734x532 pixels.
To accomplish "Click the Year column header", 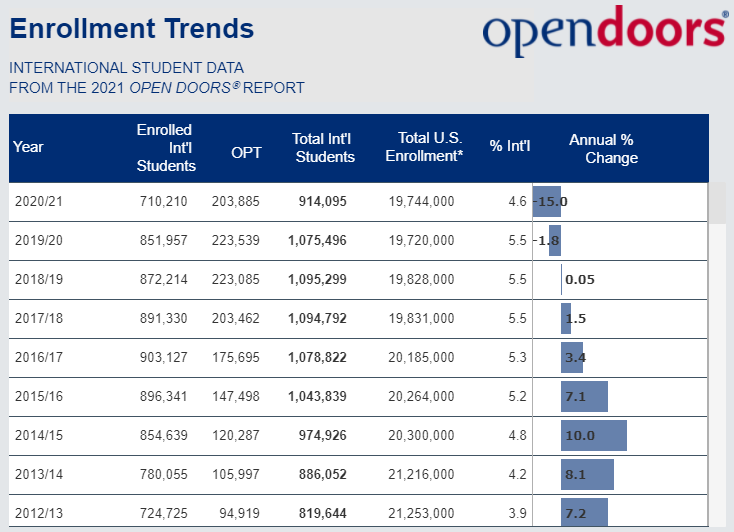I will tap(29, 147).
